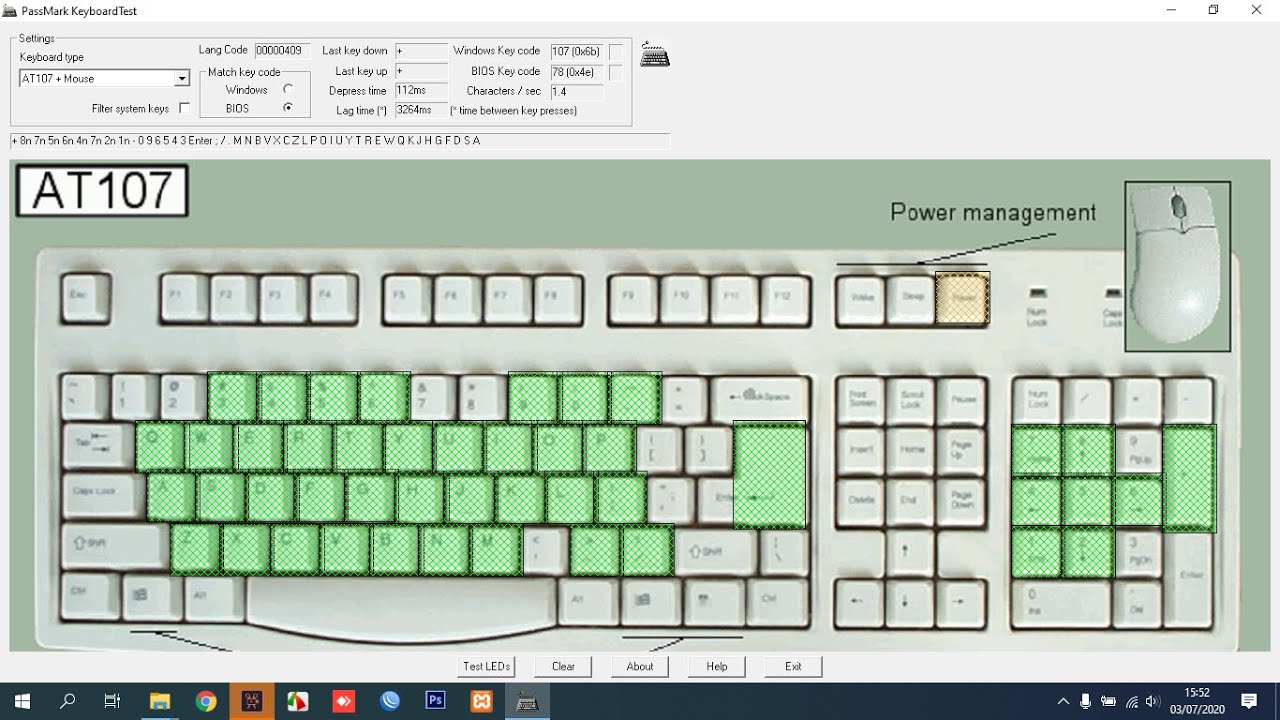Click the Lag time value 3264ms
This screenshot has width=1280, height=720.
point(421,110)
